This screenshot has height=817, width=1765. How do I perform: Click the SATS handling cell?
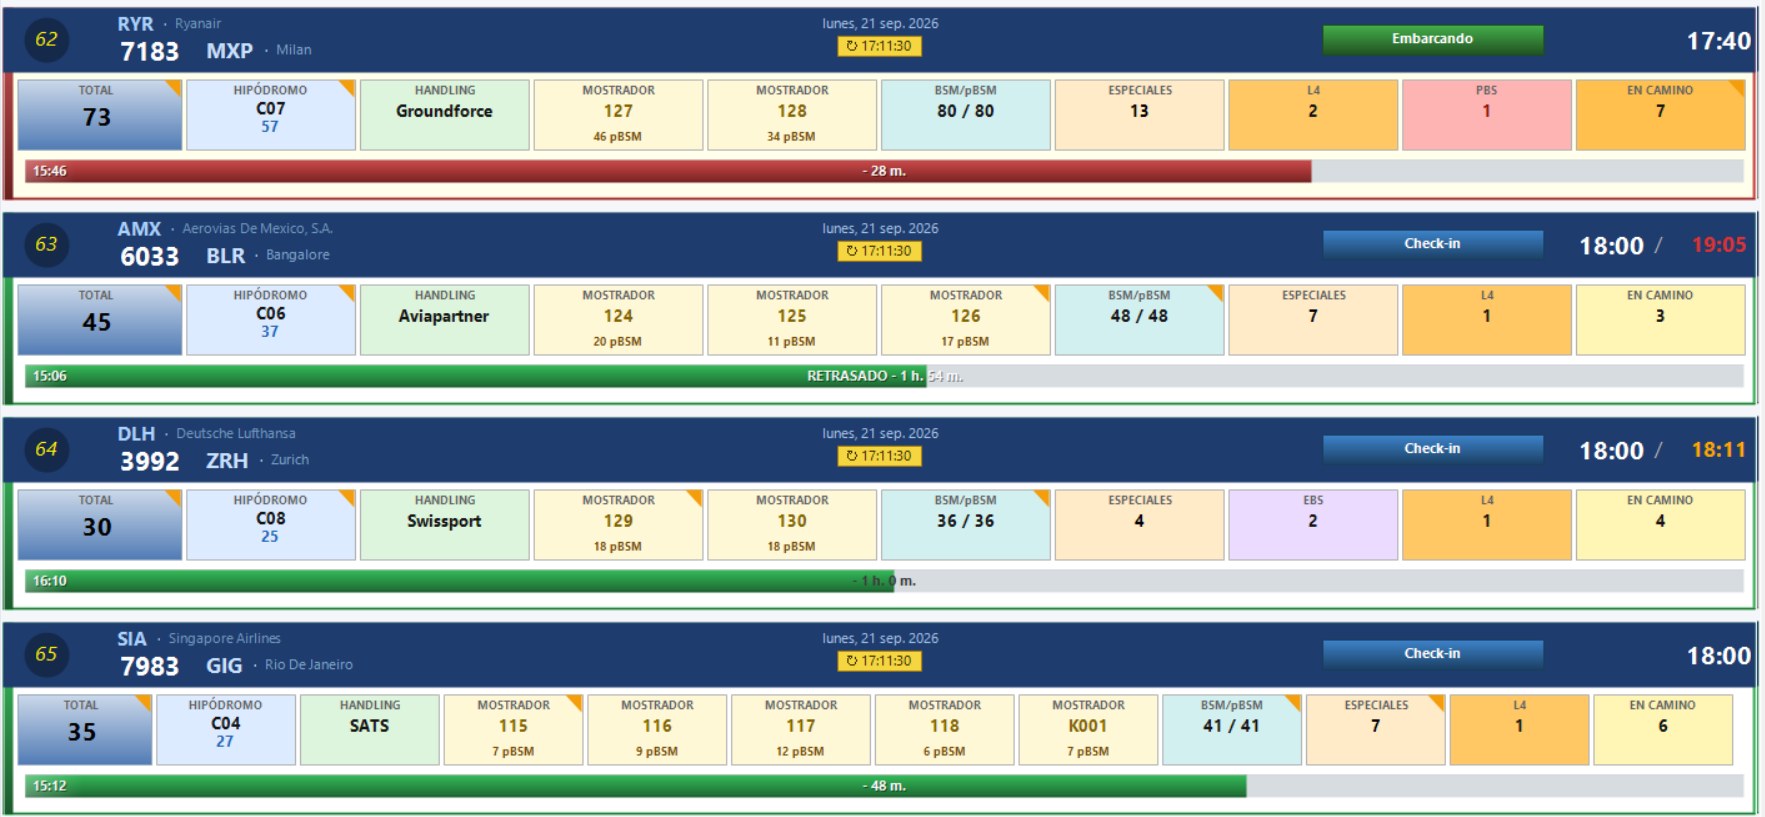click(x=370, y=730)
